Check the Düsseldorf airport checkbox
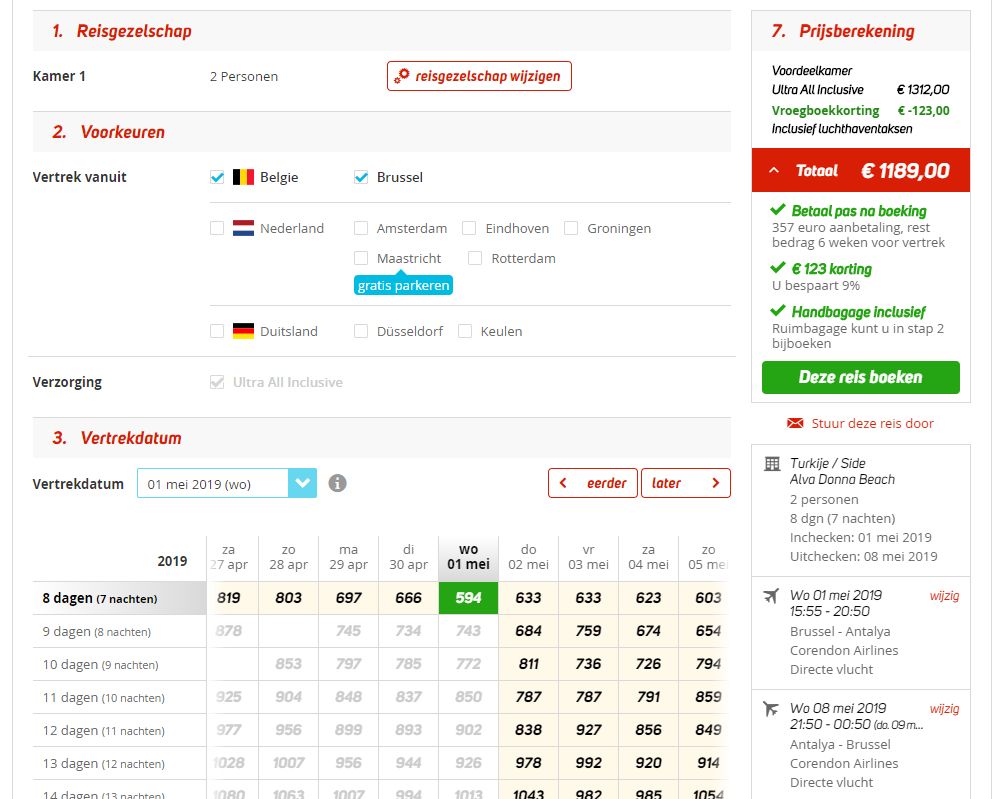Screen dimensions: 996x799 click(361, 331)
